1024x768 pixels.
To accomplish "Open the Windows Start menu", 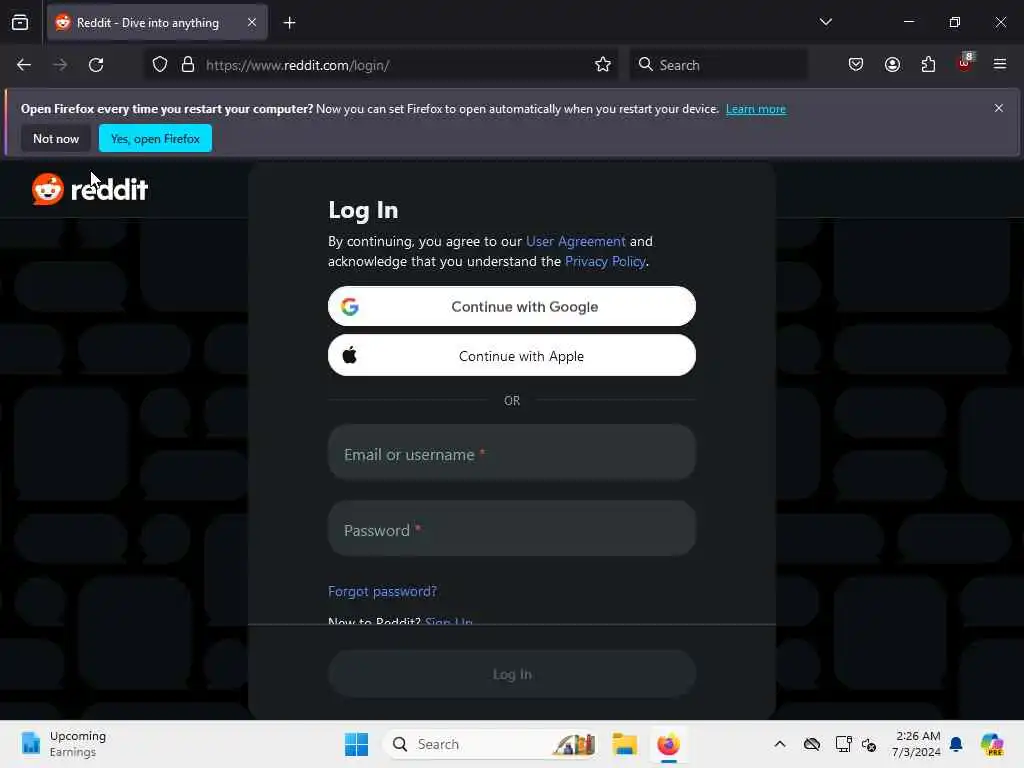I will pyautogui.click(x=356, y=744).
